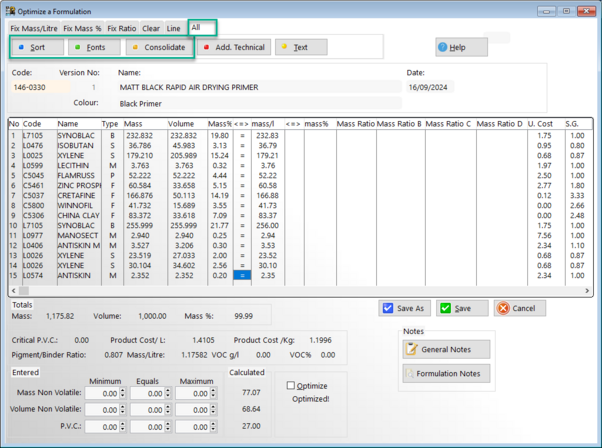The image size is (602, 448).
Task: Select the FLAMRUSS row name cell
Action: [x=79, y=175]
